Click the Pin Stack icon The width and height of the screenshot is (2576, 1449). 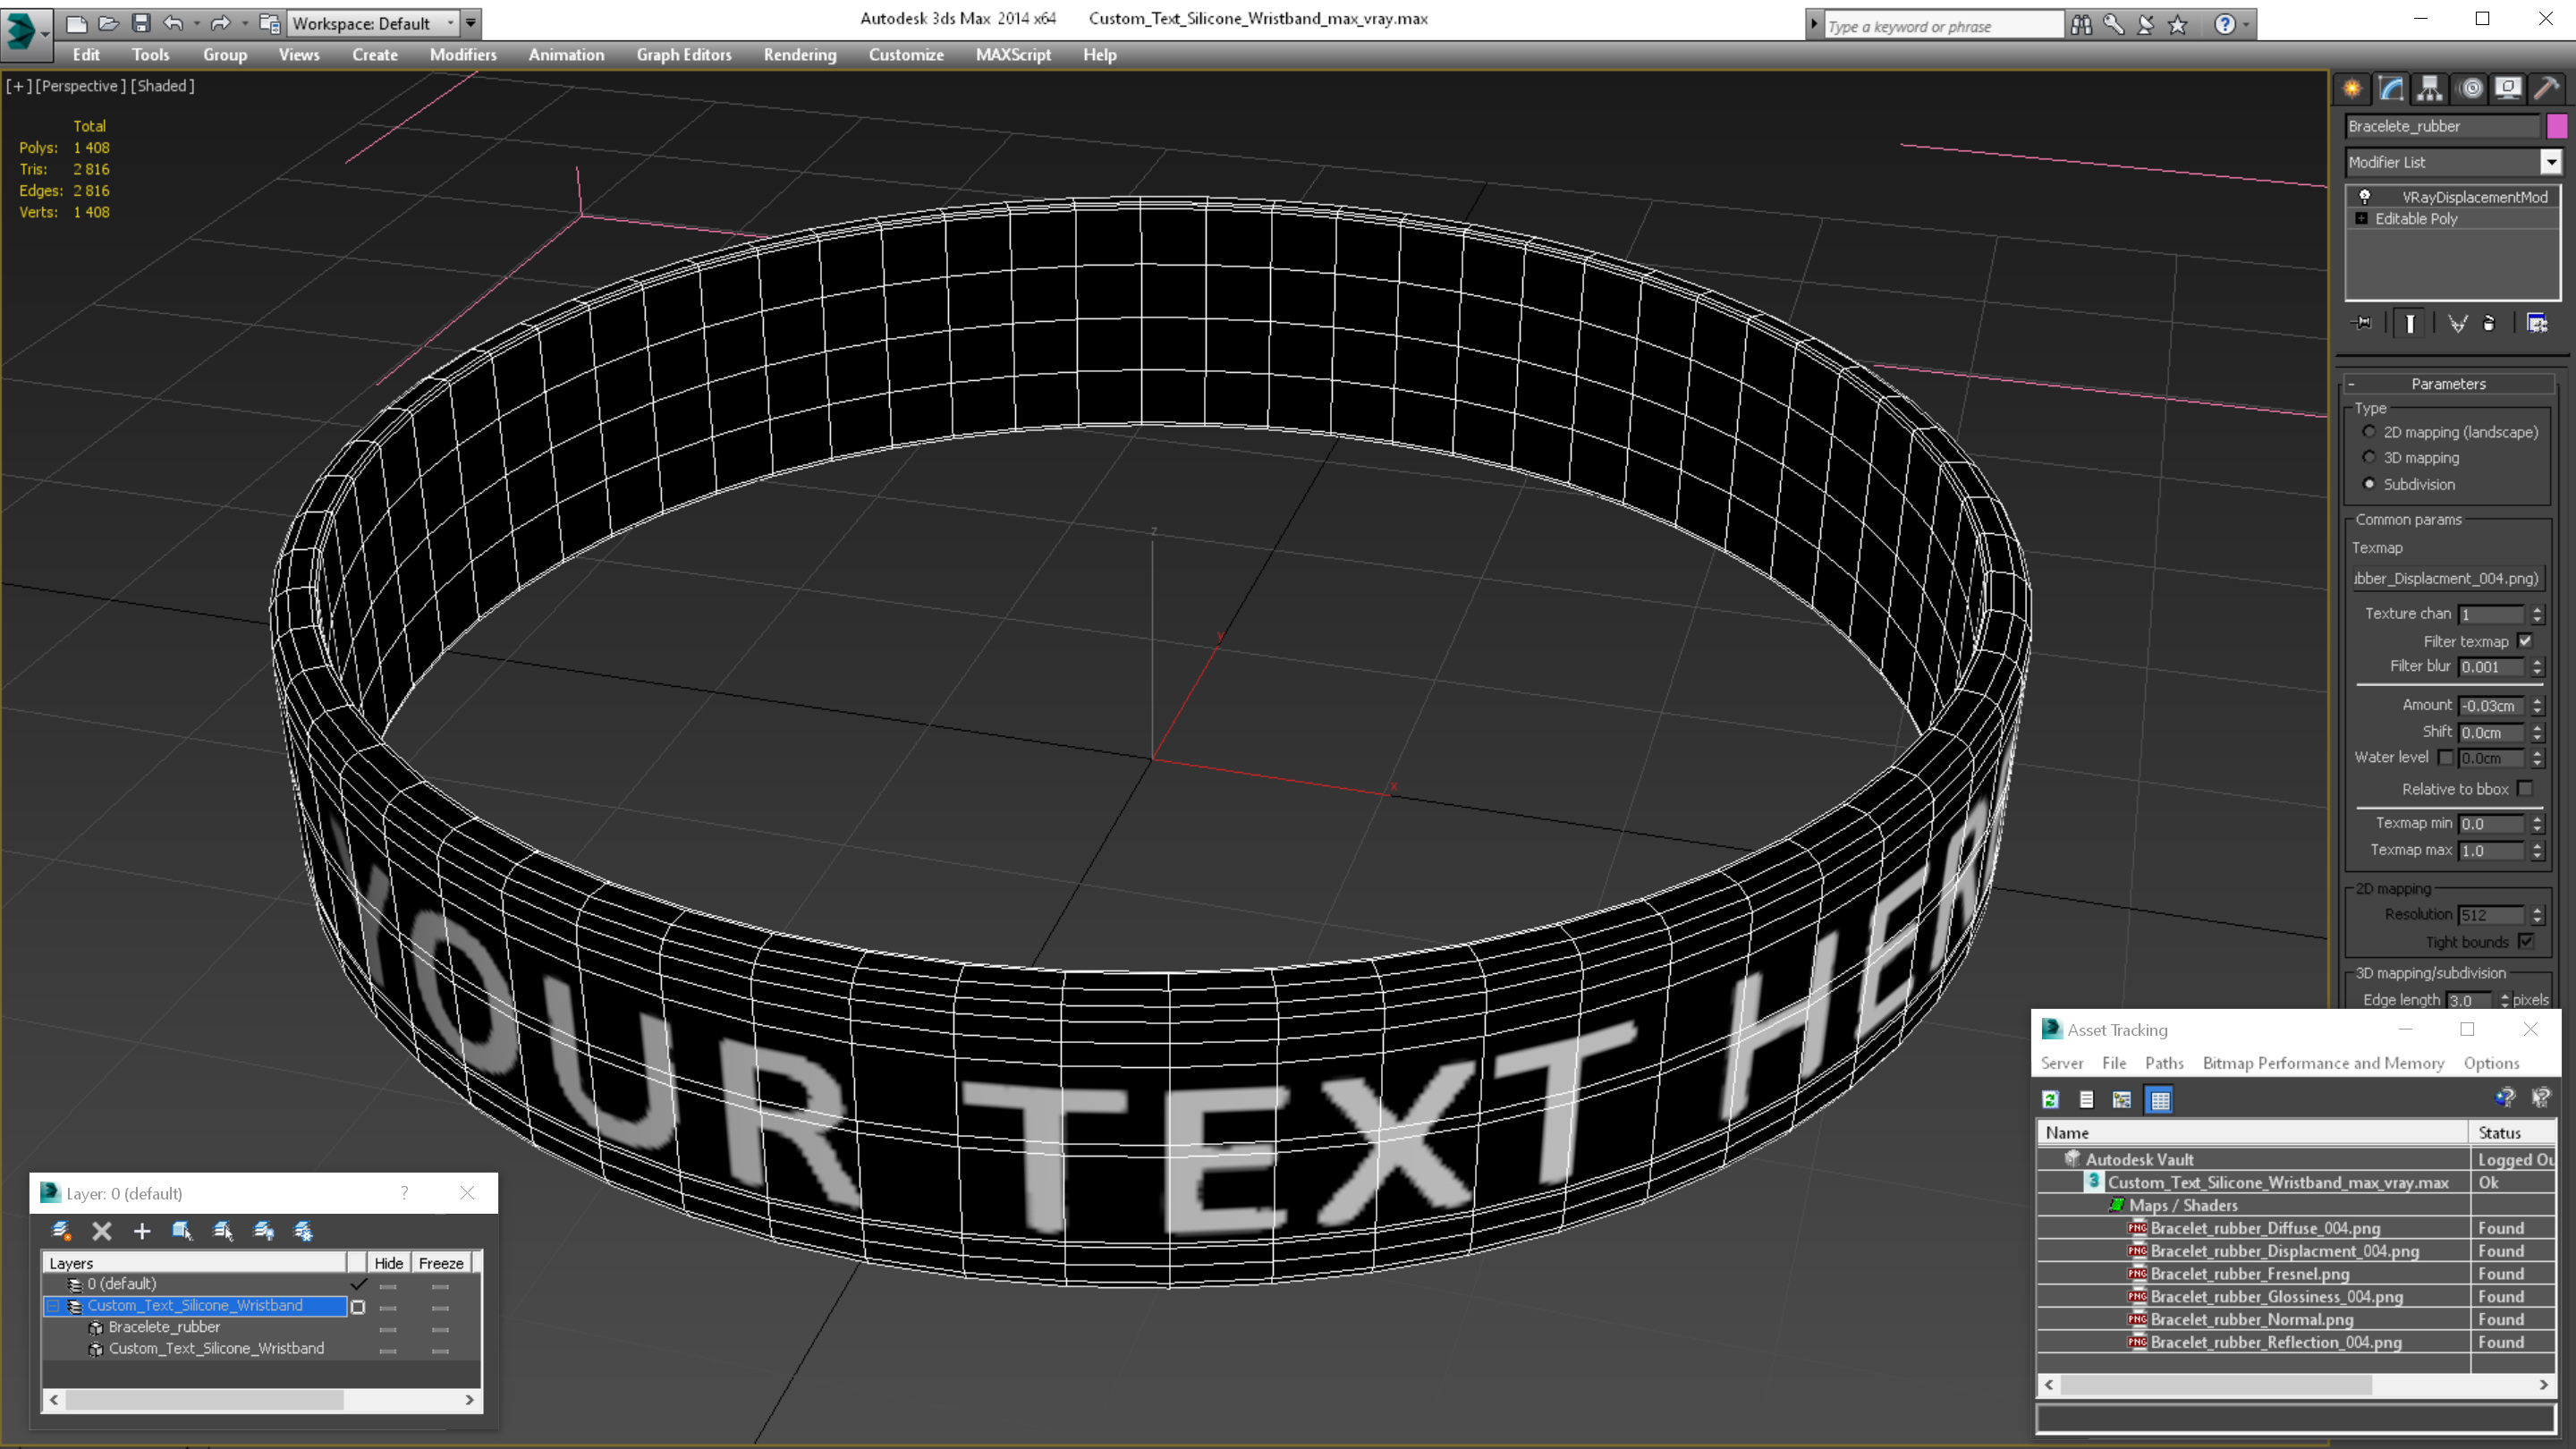(x=2363, y=323)
